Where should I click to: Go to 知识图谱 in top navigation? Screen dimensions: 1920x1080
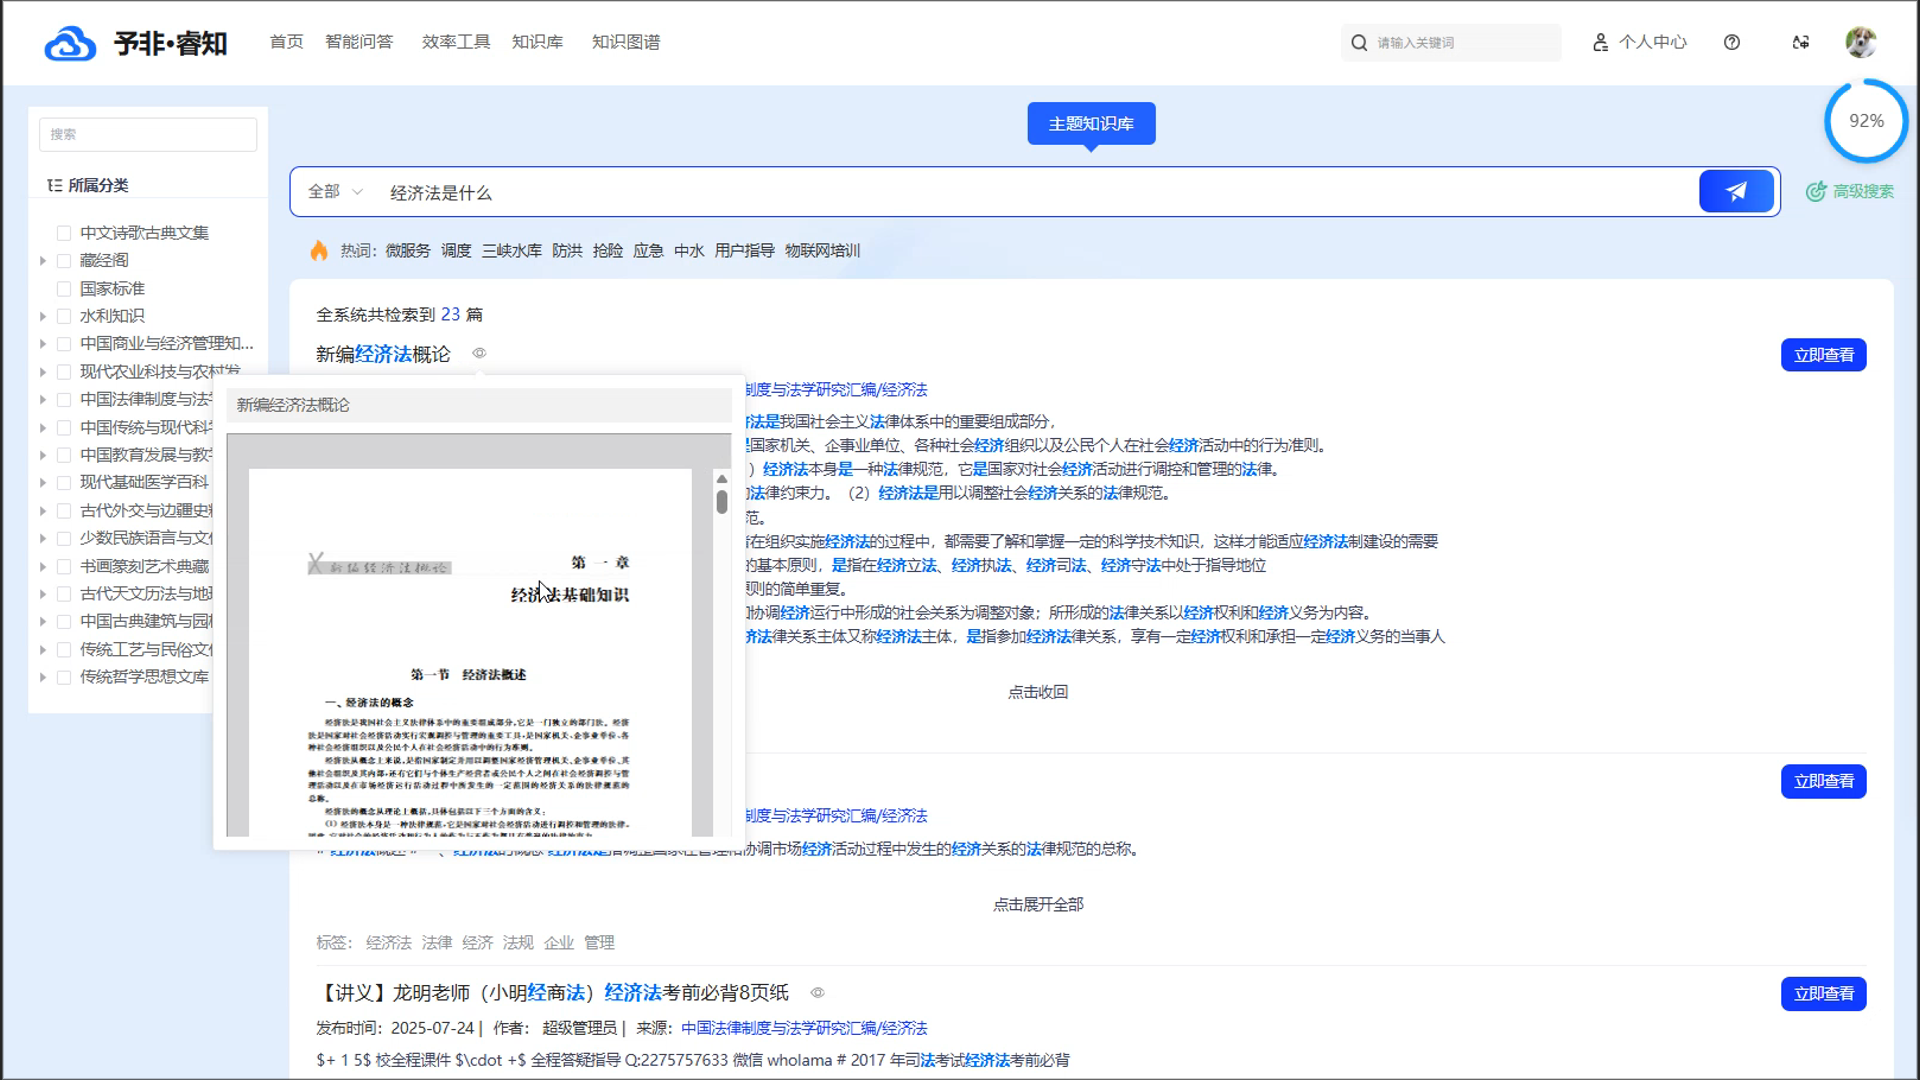[x=625, y=42]
